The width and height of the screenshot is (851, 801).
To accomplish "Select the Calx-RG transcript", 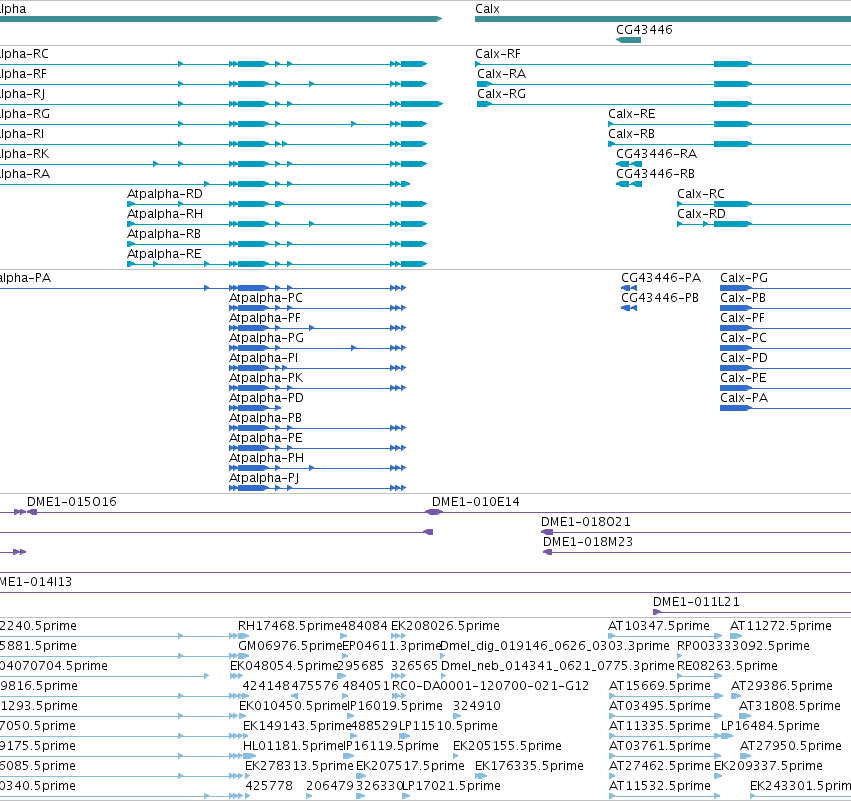I will (664, 104).
